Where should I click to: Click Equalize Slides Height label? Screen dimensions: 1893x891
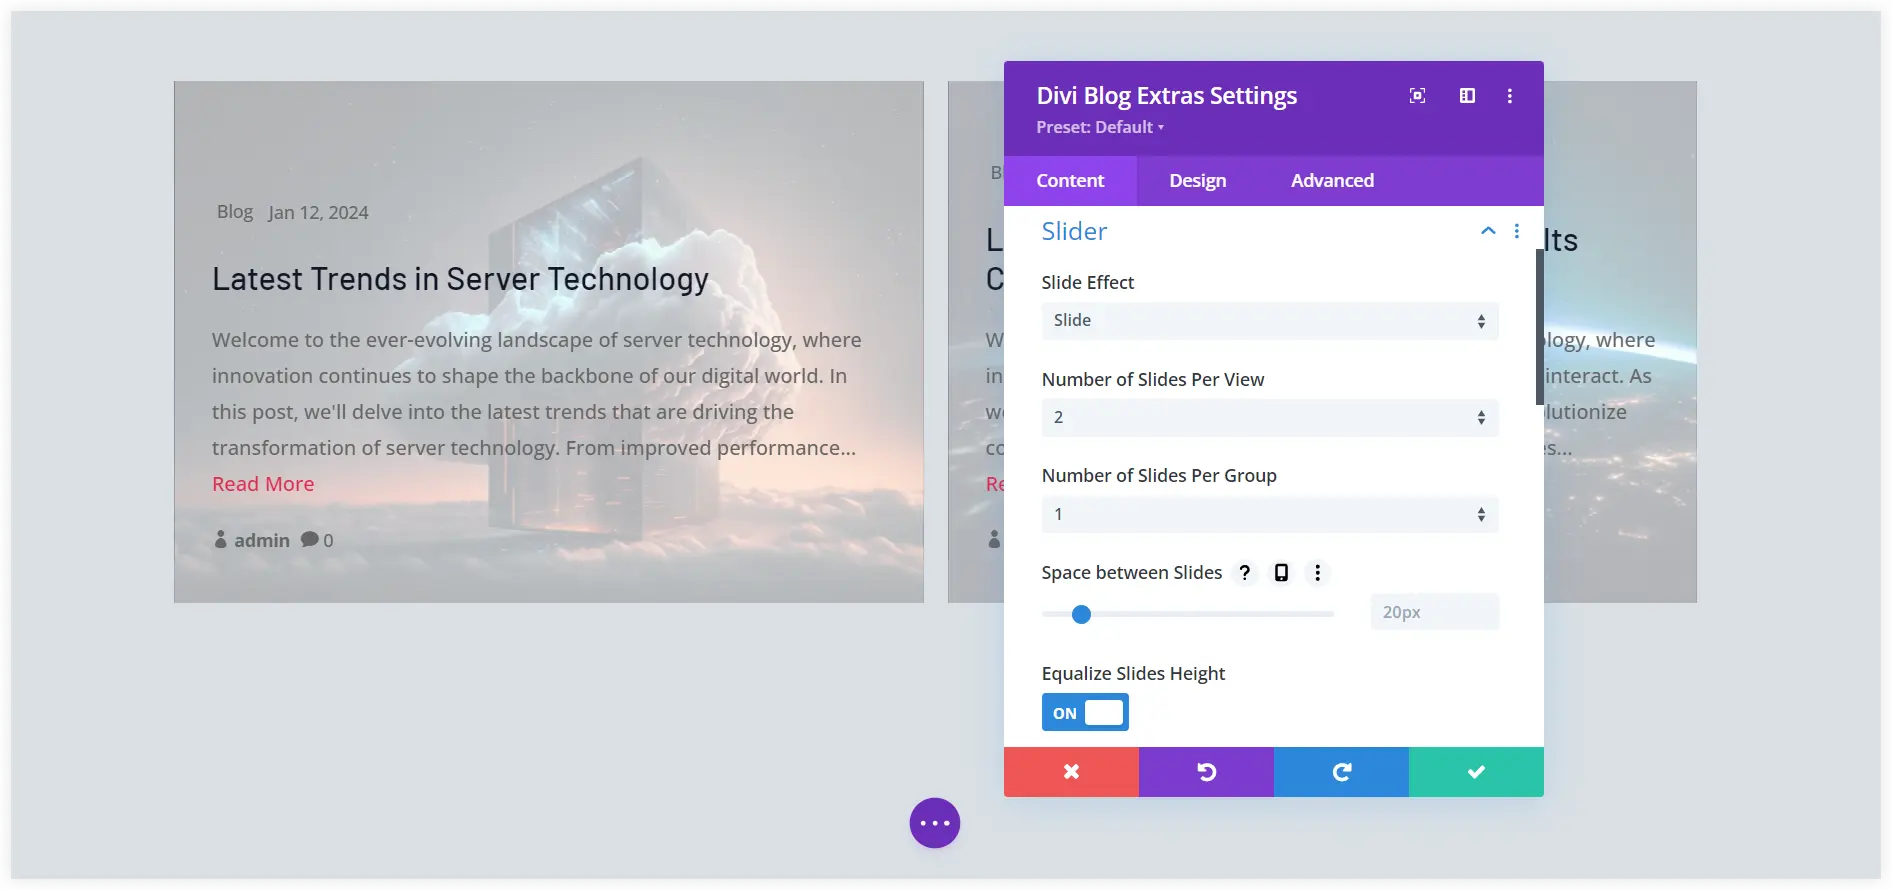[x=1133, y=674]
